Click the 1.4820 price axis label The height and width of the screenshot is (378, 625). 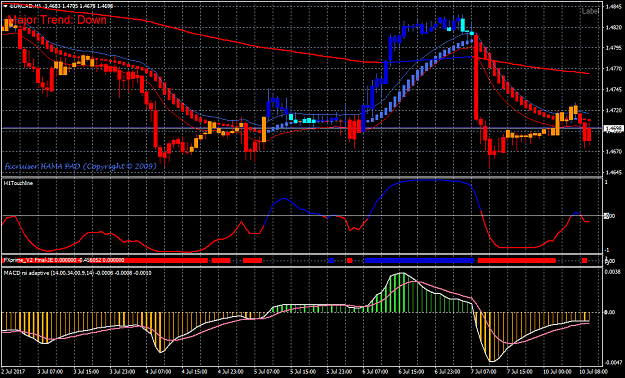[x=613, y=28]
